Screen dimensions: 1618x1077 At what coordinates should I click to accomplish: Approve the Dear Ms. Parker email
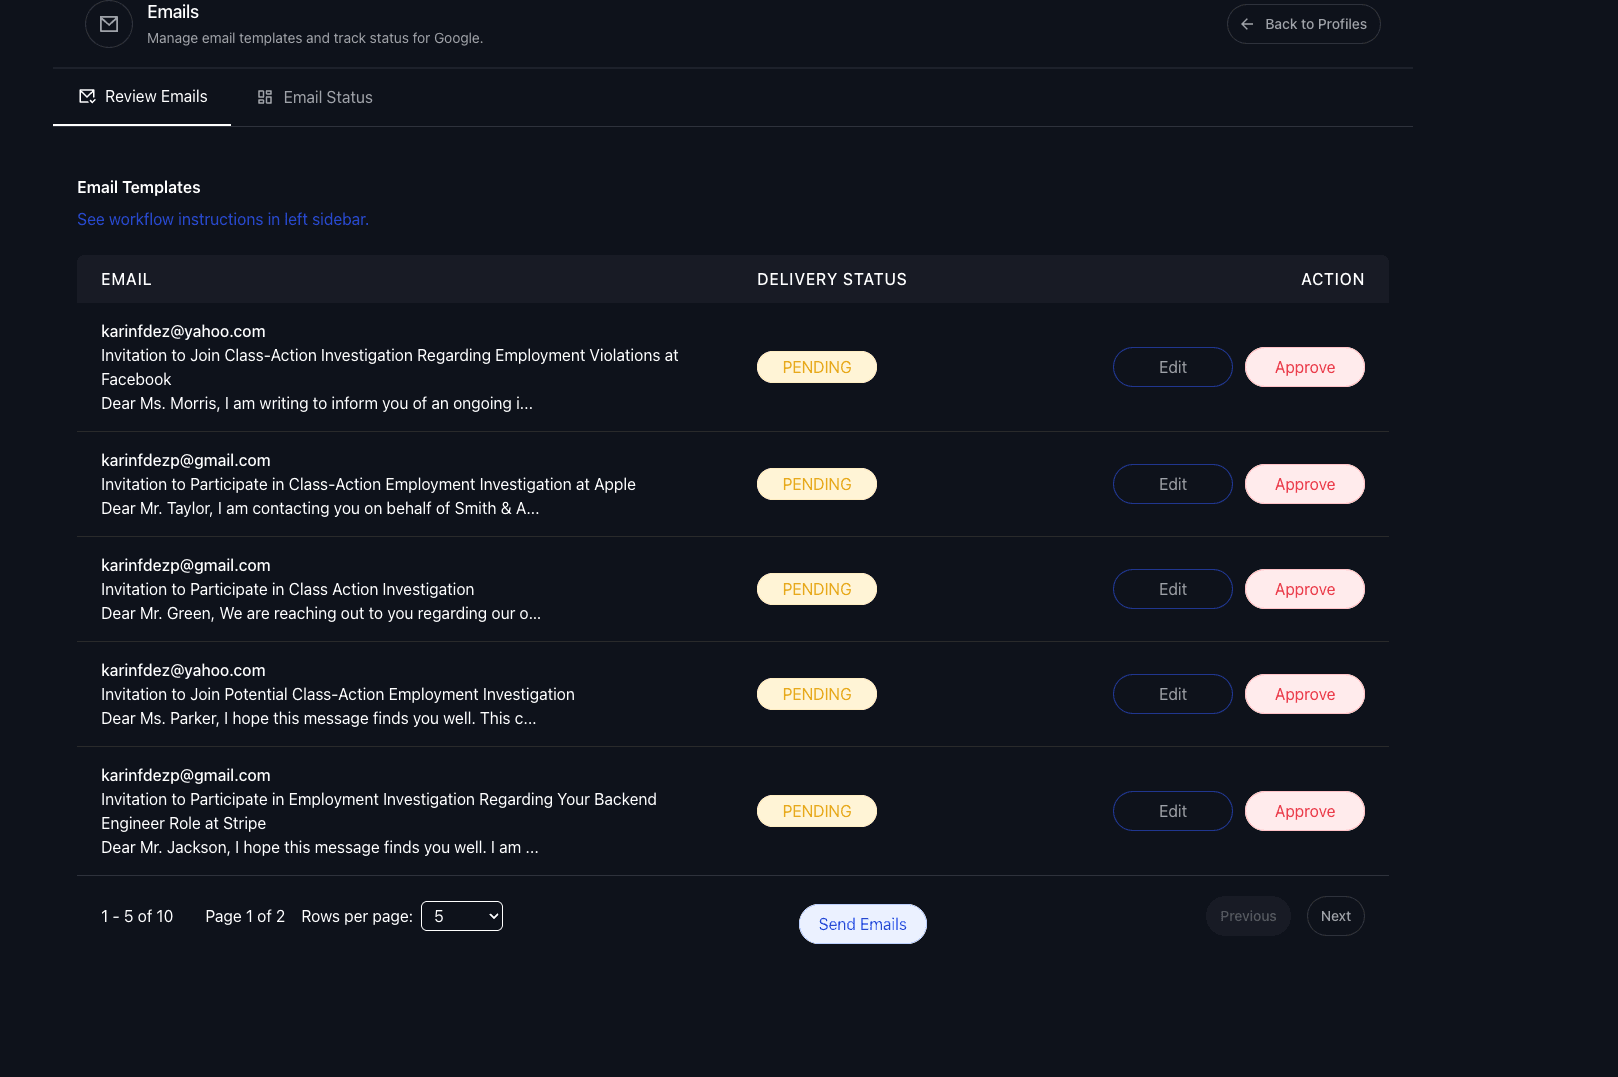click(x=1304, y=694)
